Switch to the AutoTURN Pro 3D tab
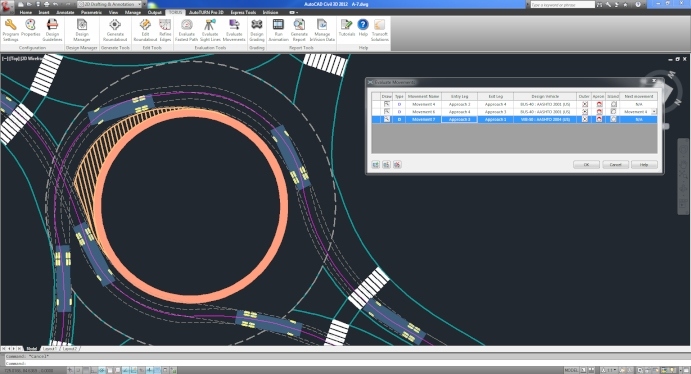691x374 pixels. 206,12
